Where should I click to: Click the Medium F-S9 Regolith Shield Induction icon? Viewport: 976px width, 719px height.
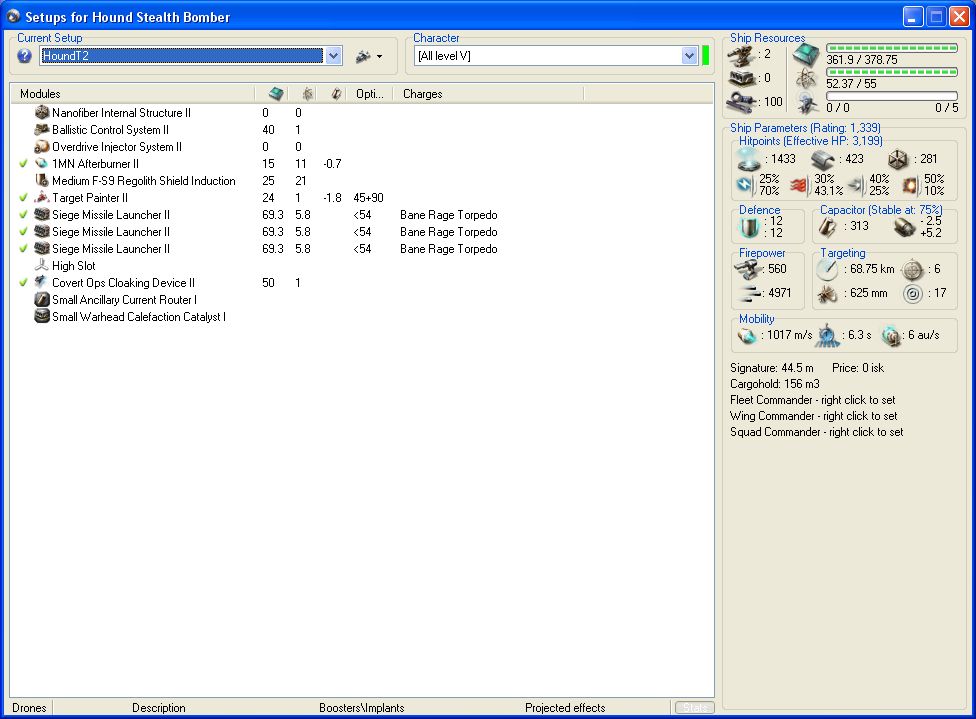42,181
